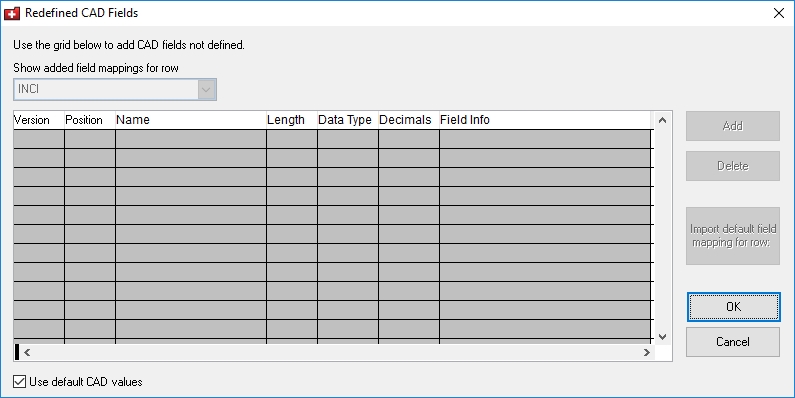Click the horizontal scroll right arrow

point(647,352)
